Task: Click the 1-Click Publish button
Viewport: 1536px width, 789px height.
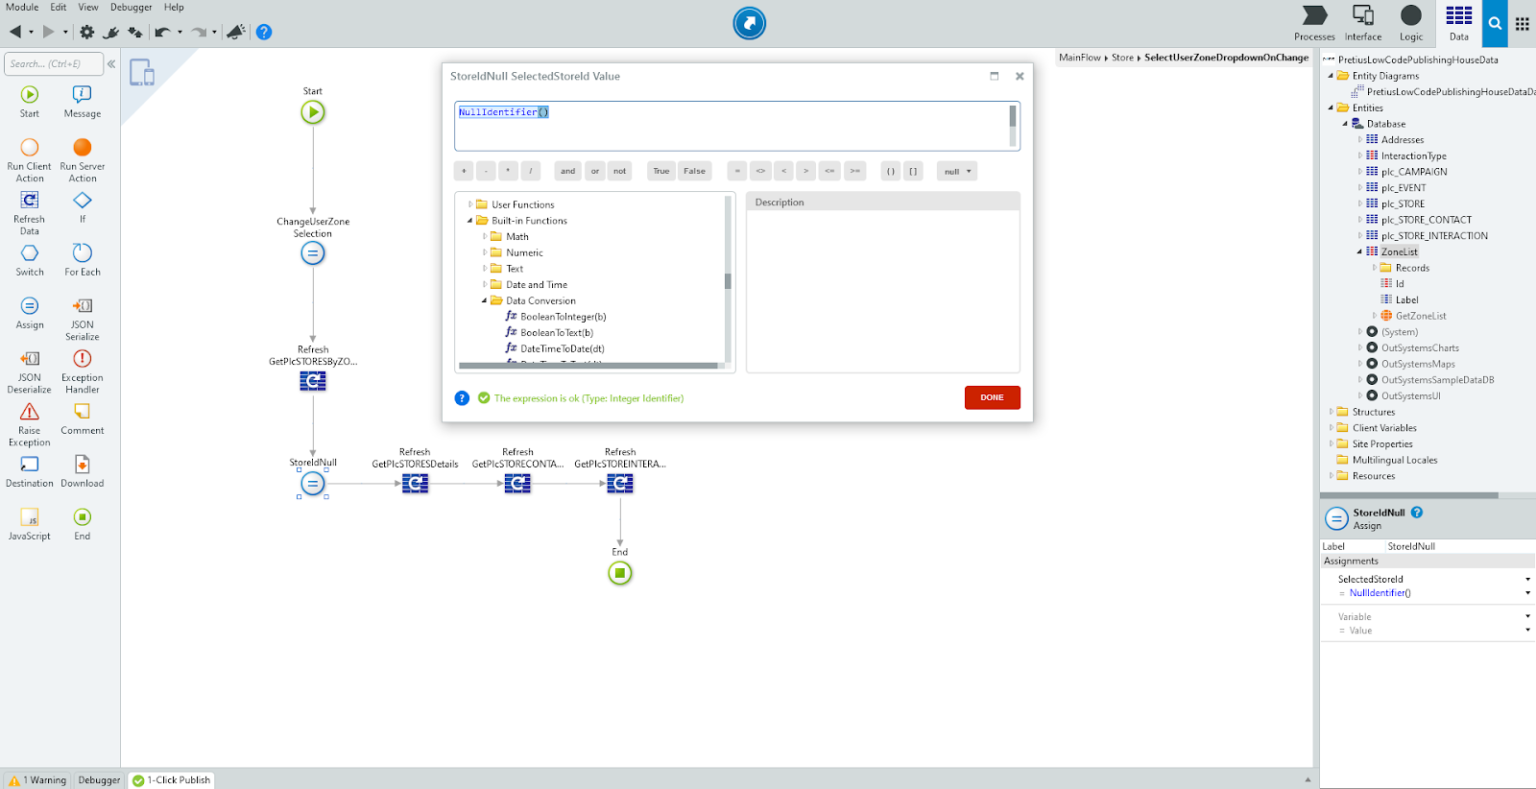Action: click(x=171, y=780)
